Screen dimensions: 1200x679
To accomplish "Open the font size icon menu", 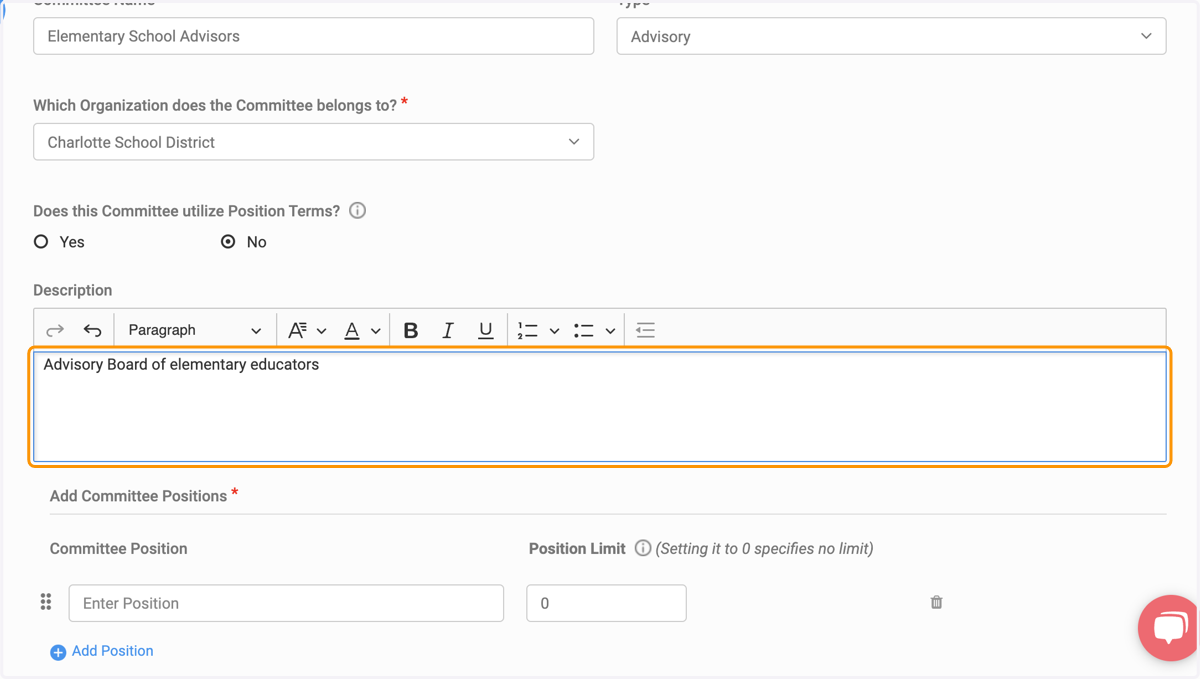I will pos(297,330).
